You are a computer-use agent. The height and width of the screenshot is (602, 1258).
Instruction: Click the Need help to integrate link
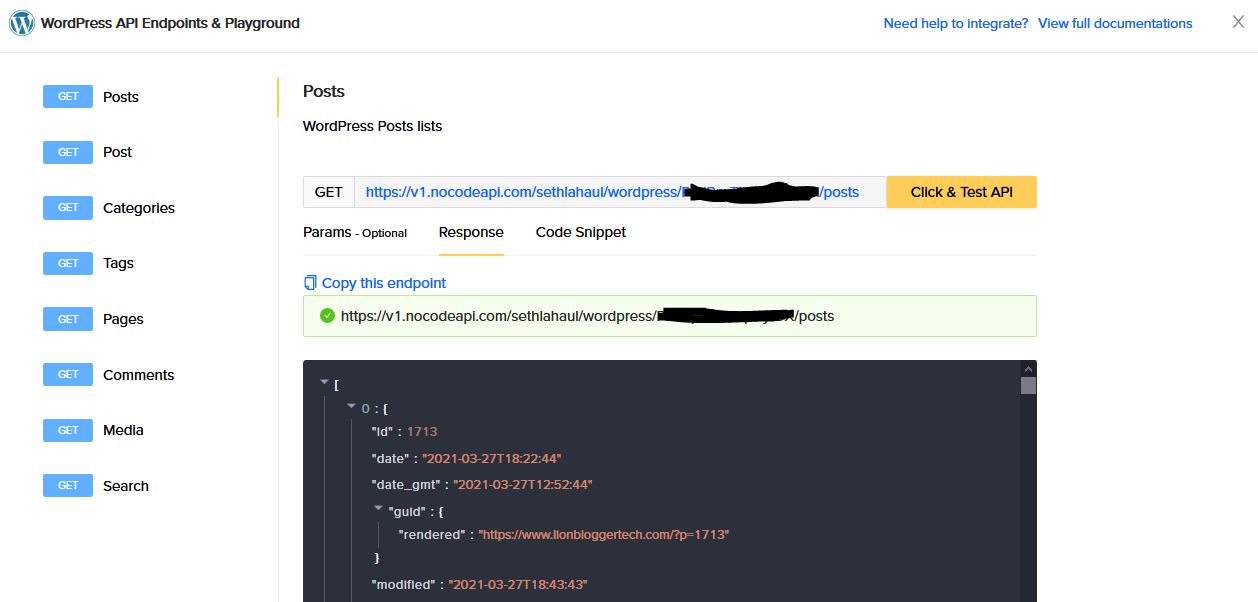955,23
